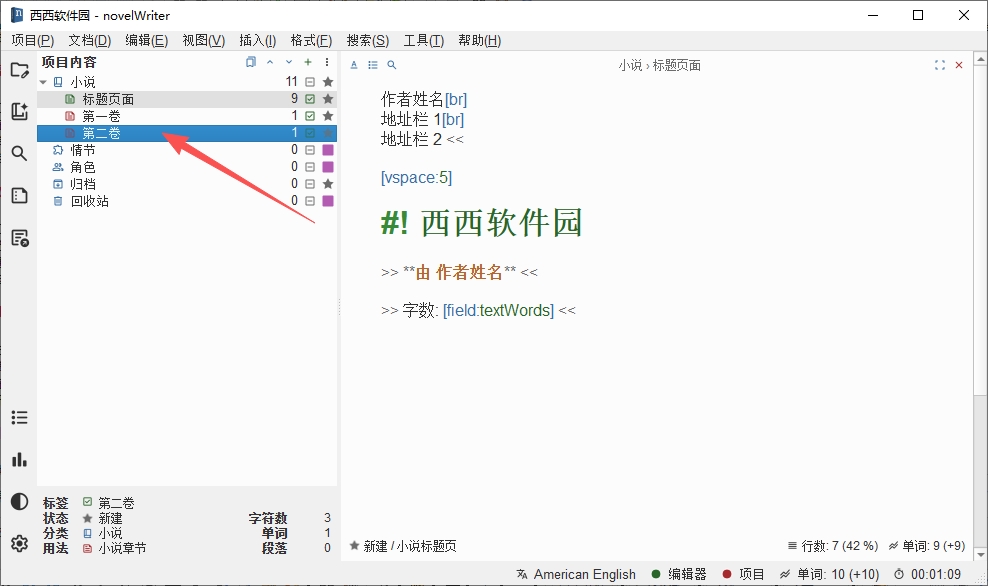Open the project tree more options menu

pyautogui.click(x=326, y=62)
